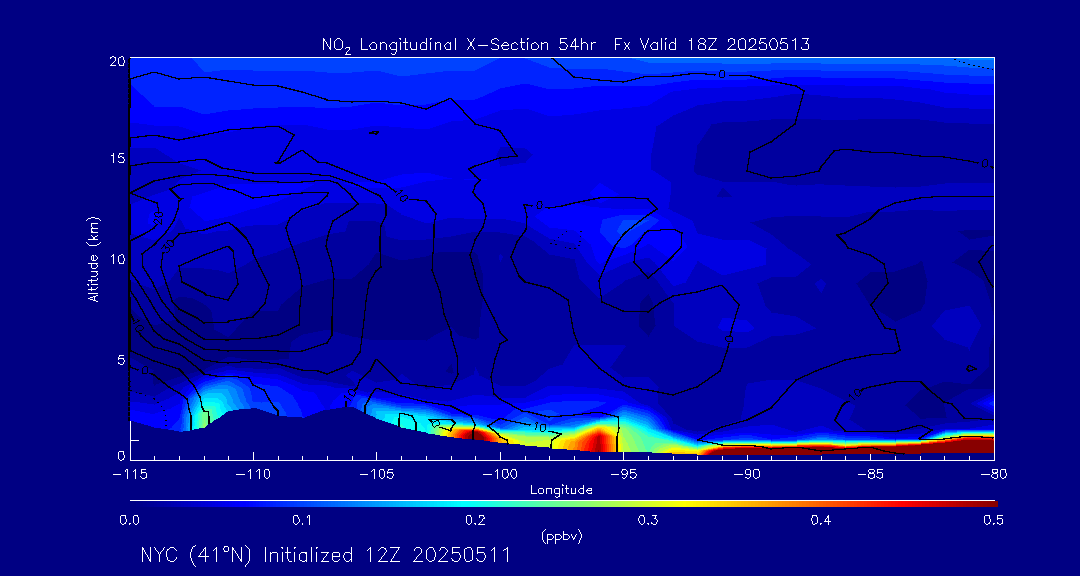Click the -105 longitude tick label
This screenshot has height=576, width=1080.
coord(376,475)
